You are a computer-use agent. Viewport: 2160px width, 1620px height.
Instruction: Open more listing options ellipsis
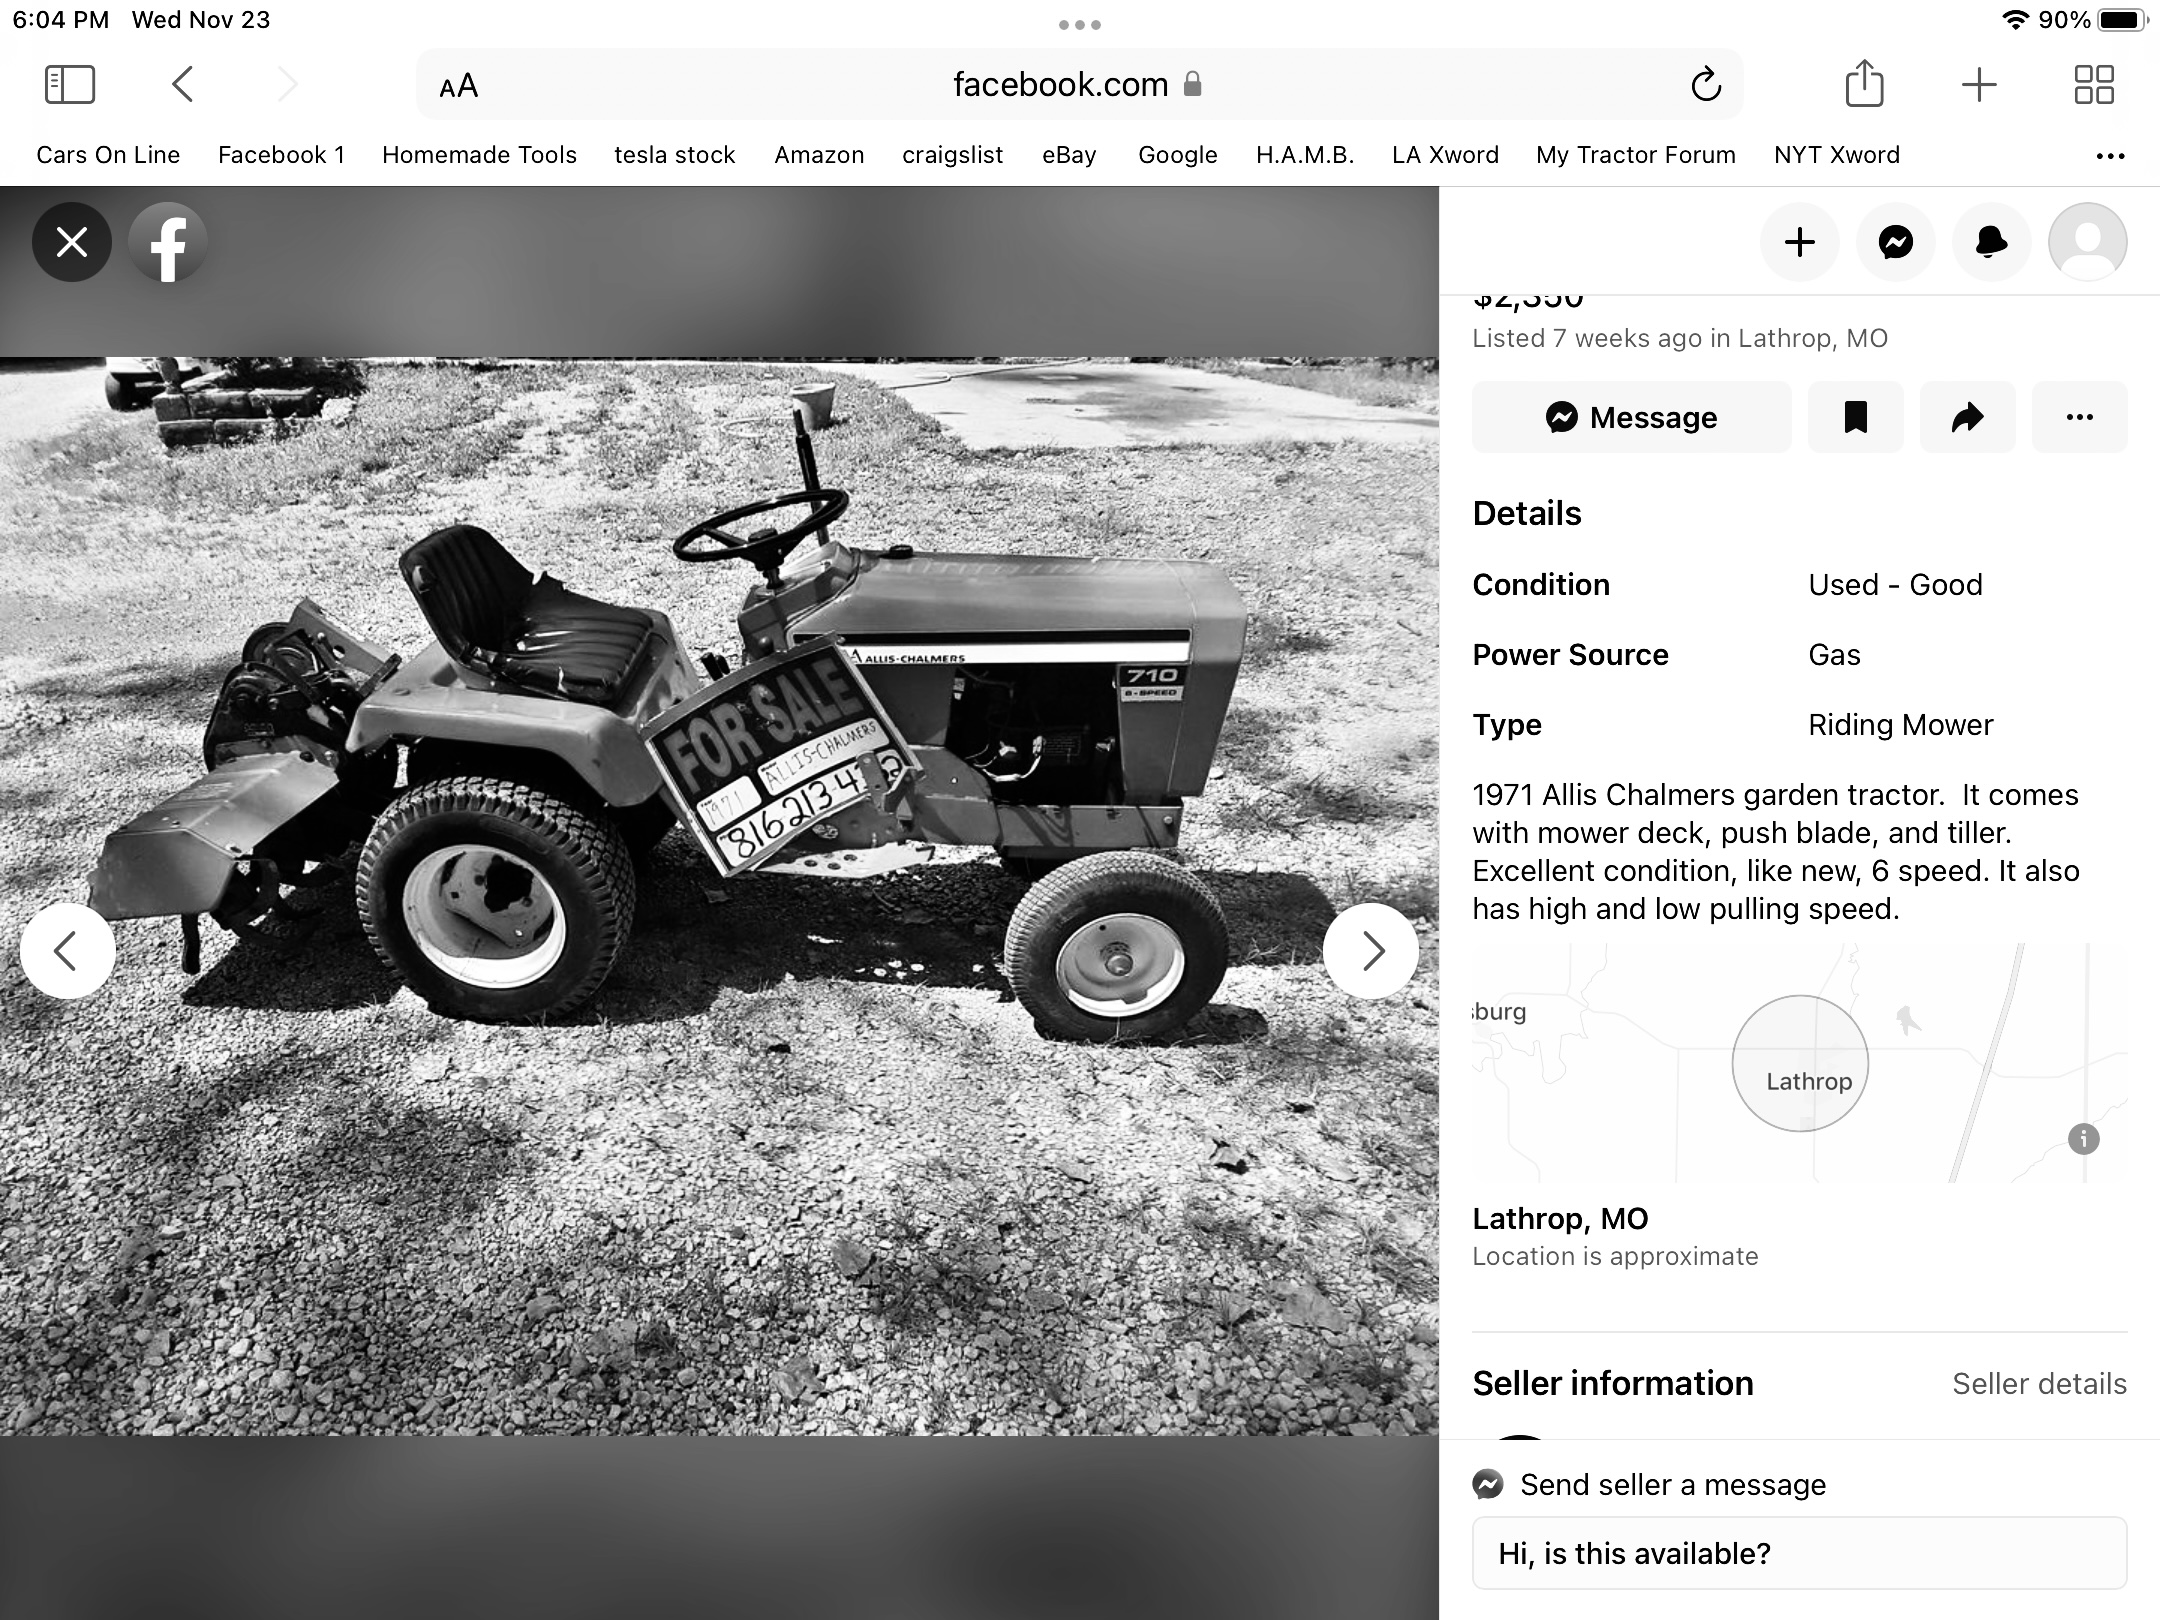tap(2080, 417)
